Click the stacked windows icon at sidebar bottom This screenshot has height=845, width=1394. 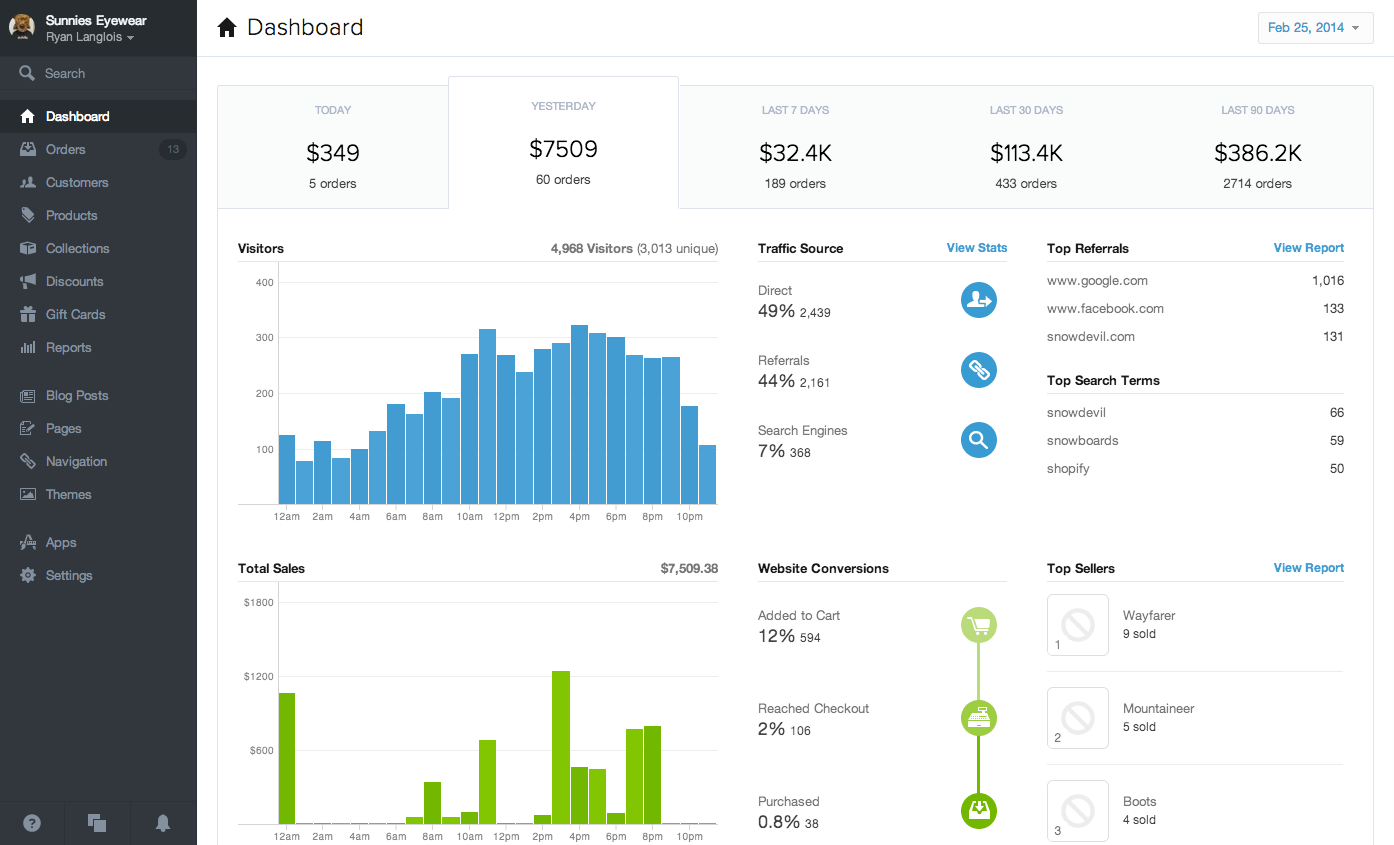(97, 823)
